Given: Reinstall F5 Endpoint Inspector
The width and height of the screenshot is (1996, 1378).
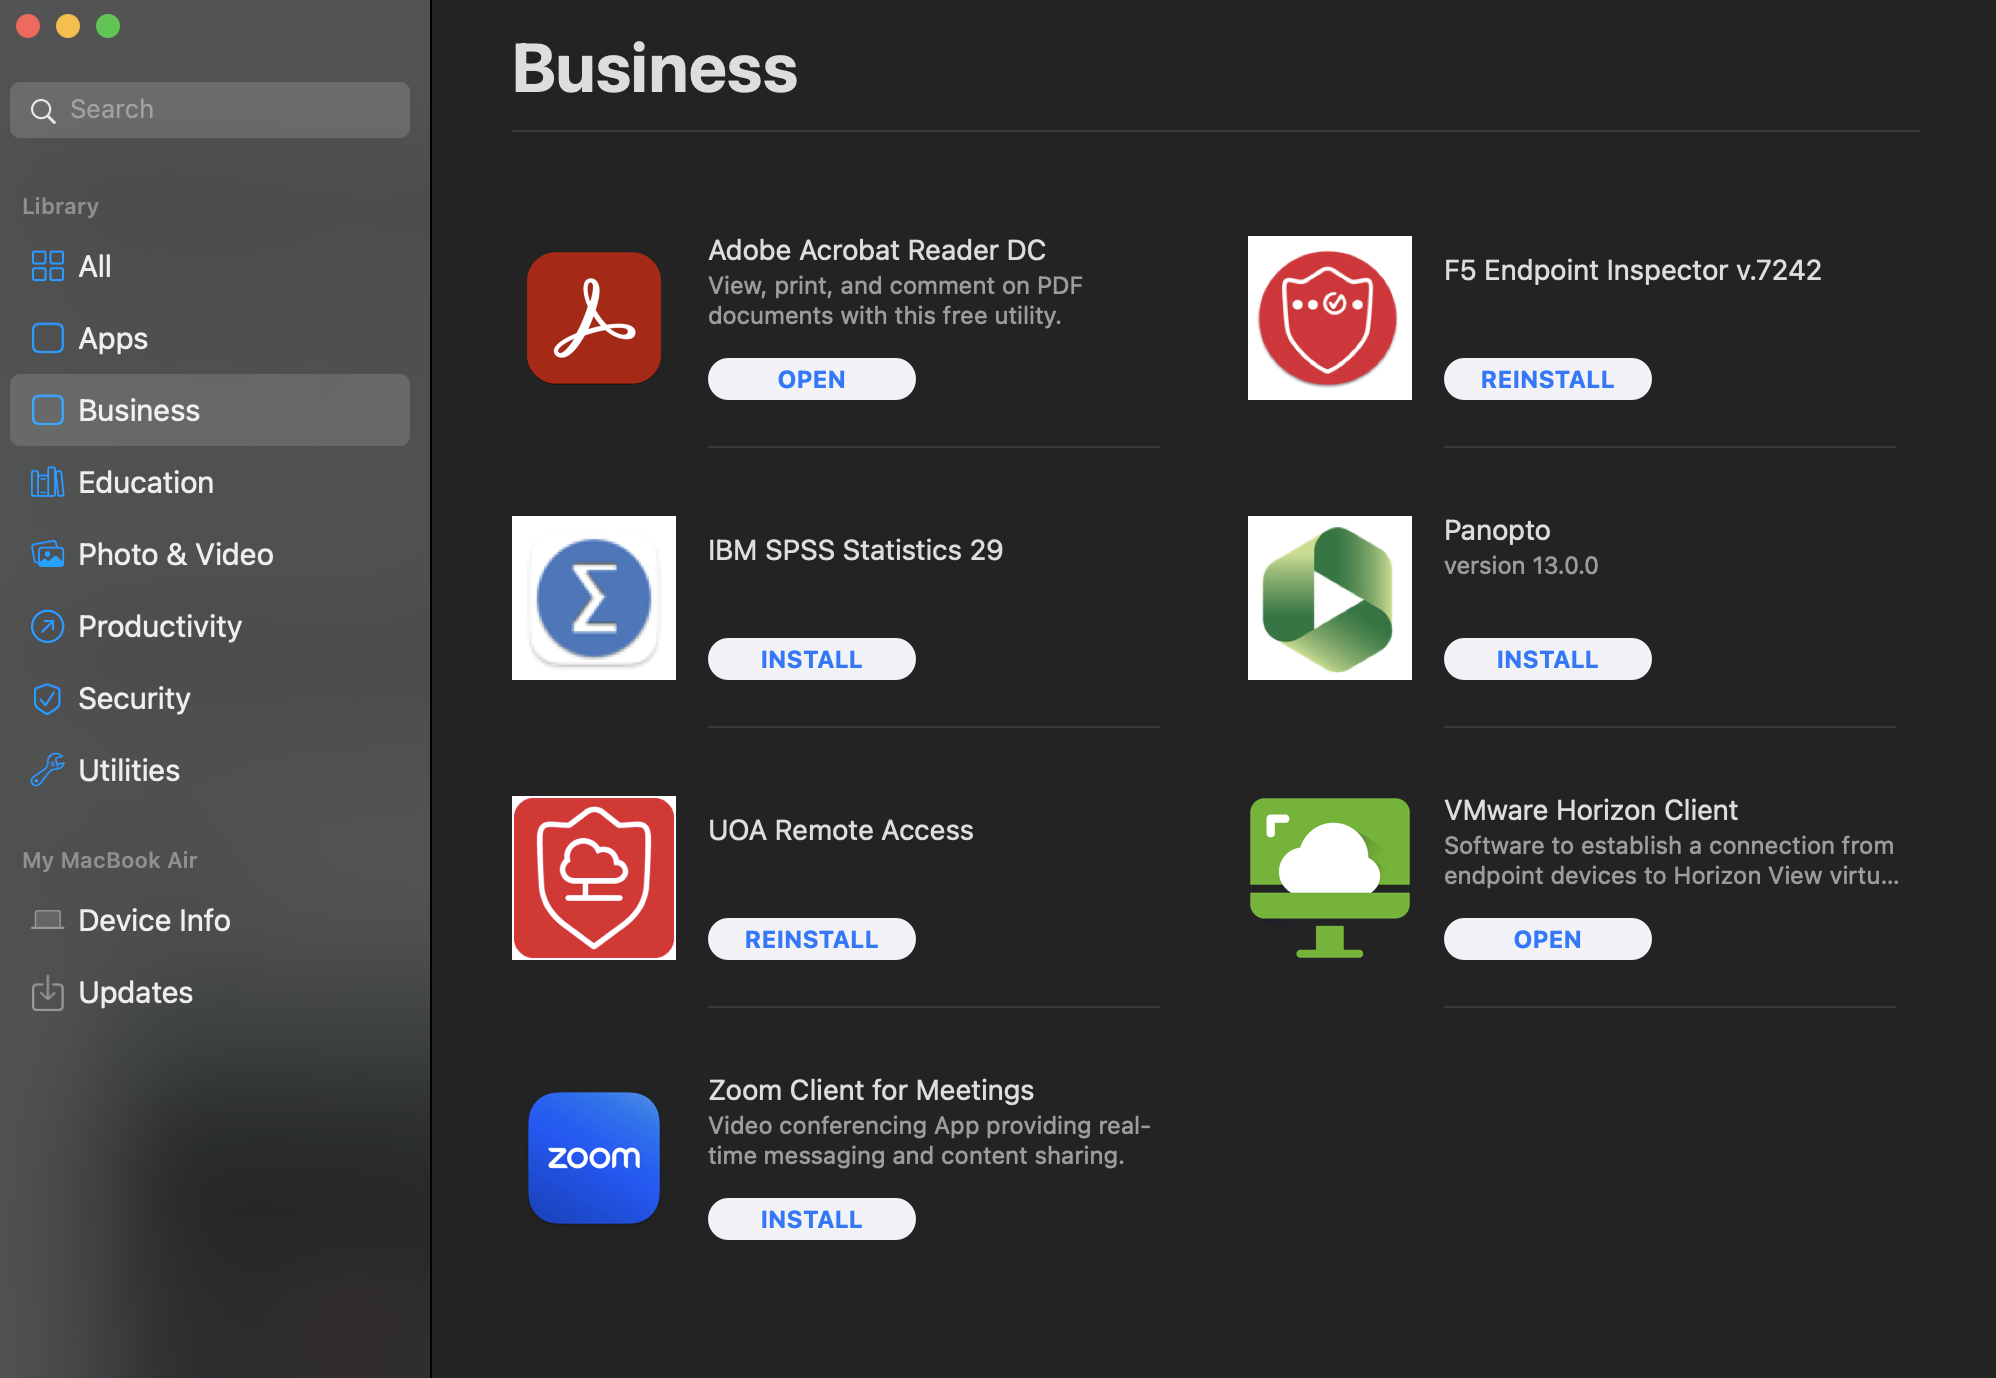Looking at the screenshot, I should 1547,377.
